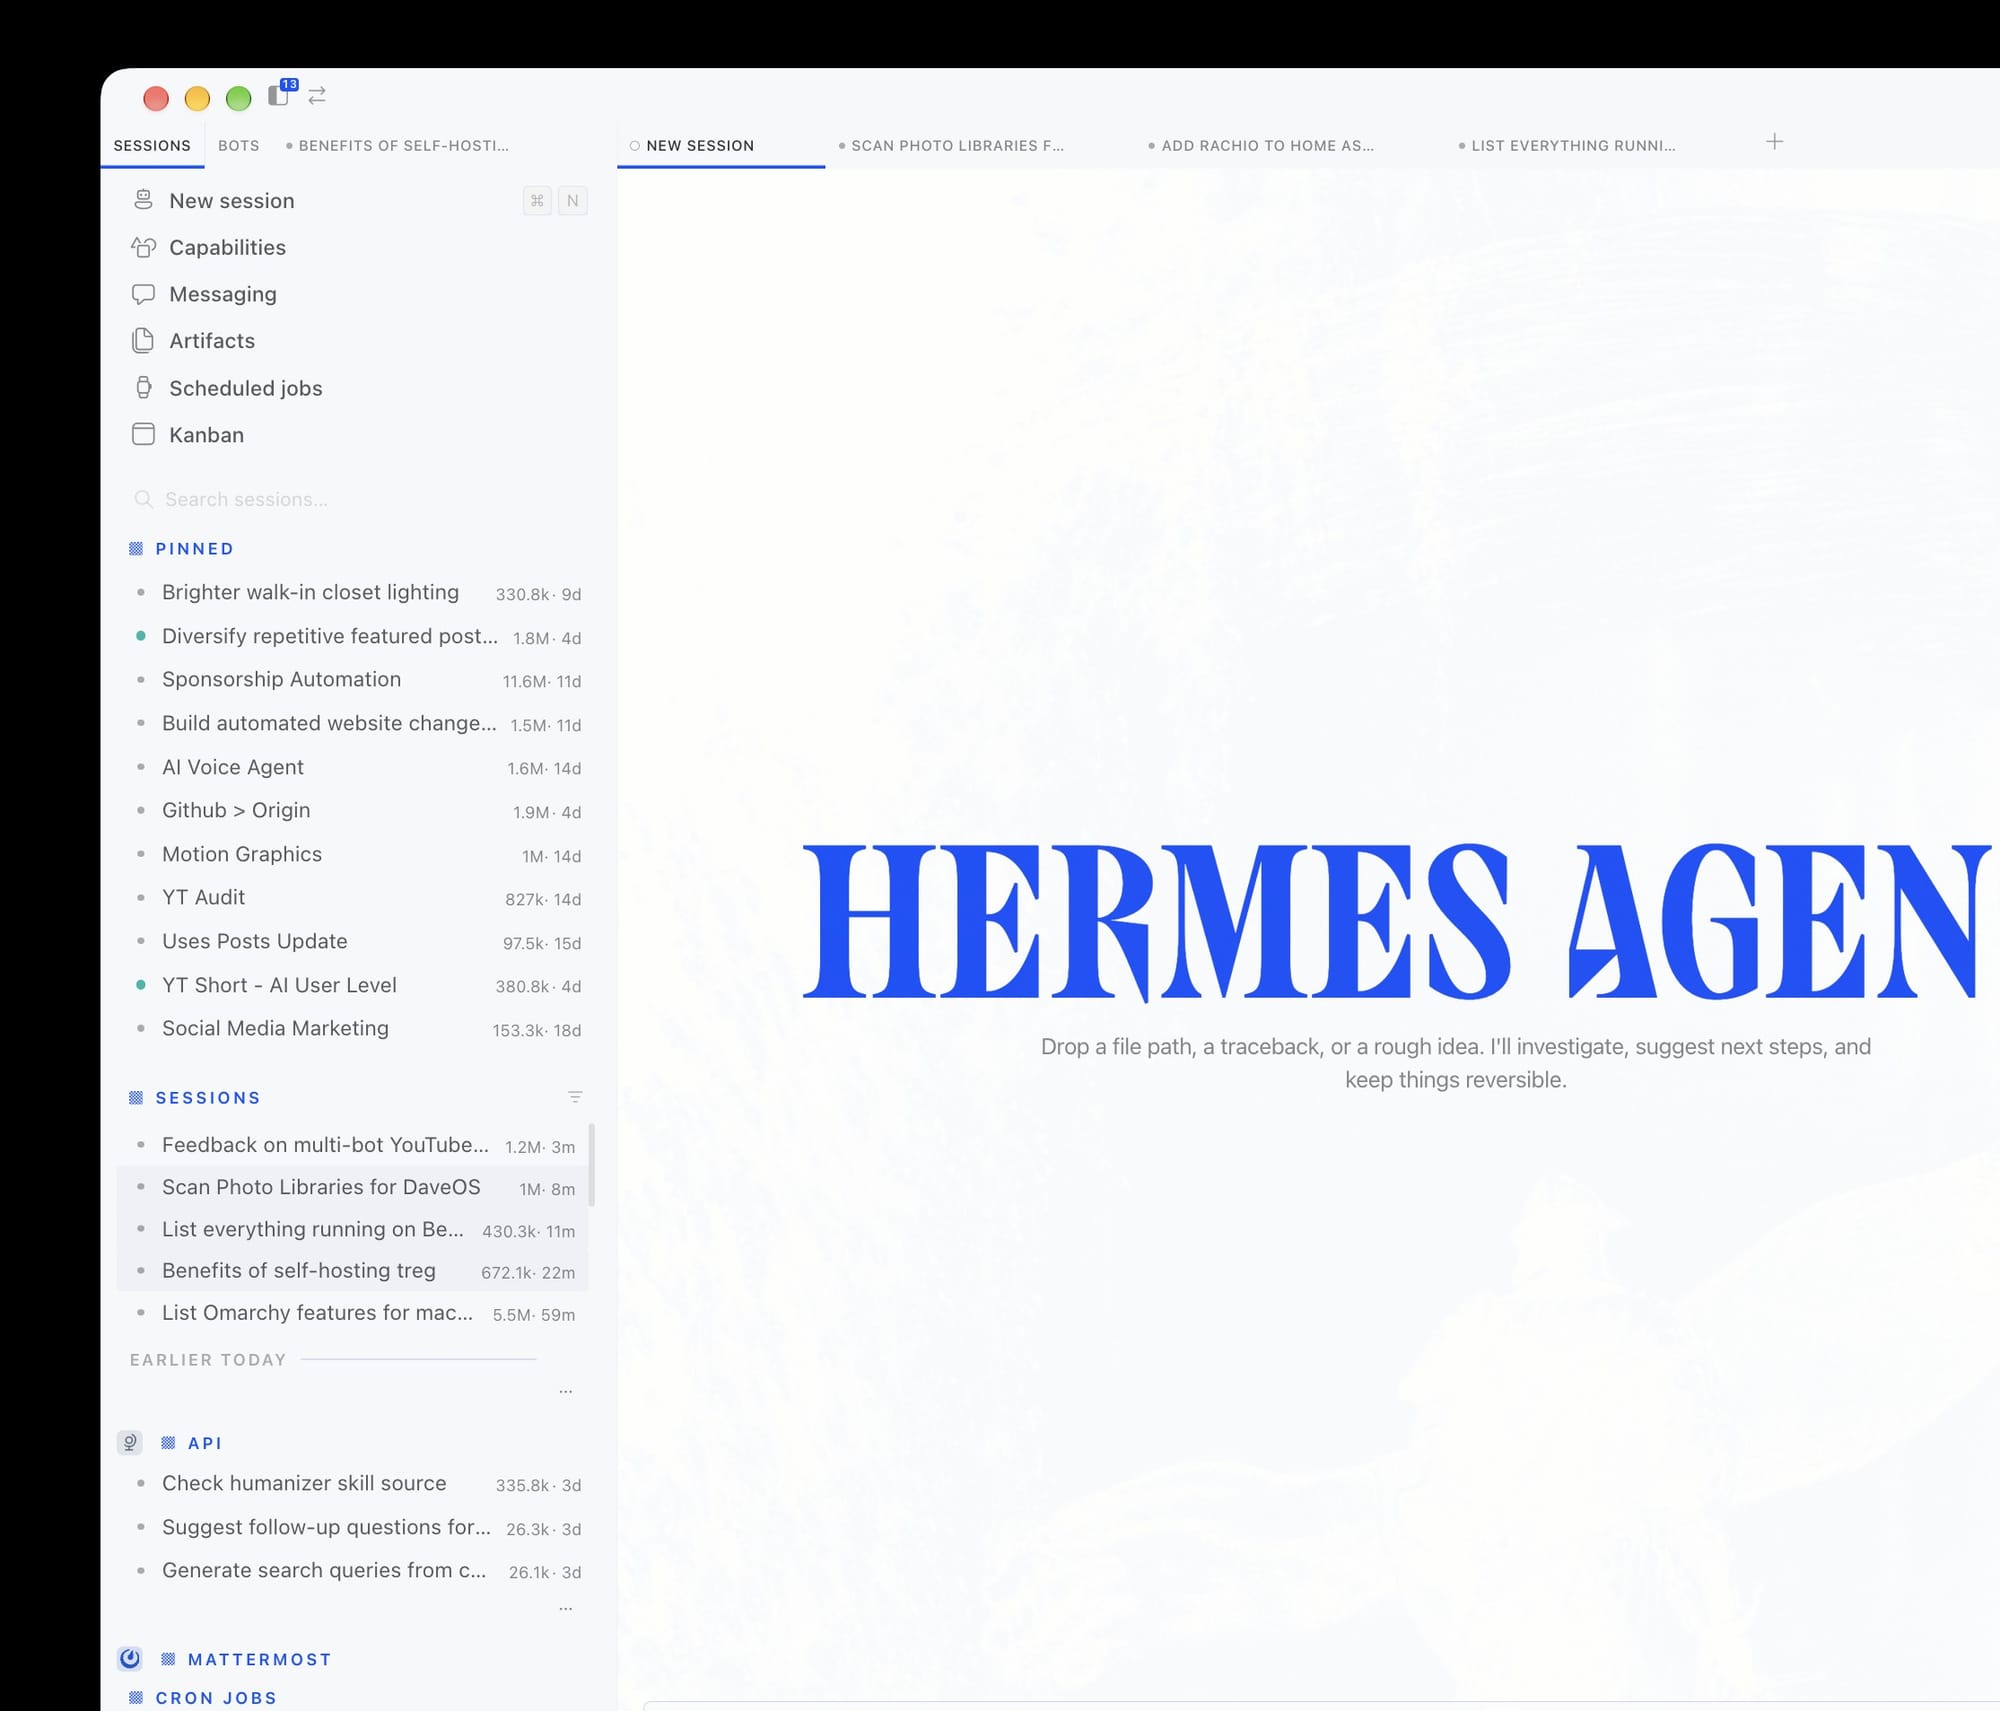The height and width of the screenshot is (1711, 2000).
Task: Collapse the PINNED section header
Action: (x=195, y=549)
